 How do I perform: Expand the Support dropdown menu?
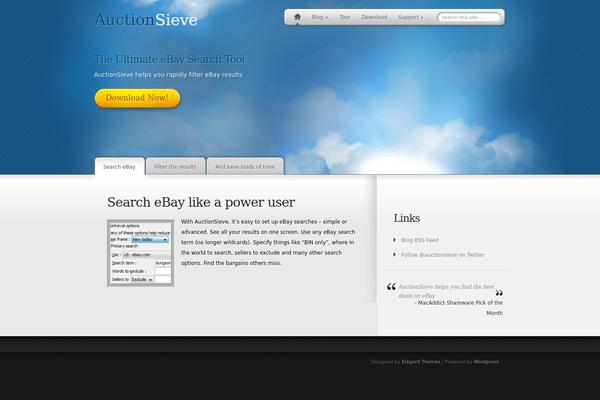coord(411,17)
